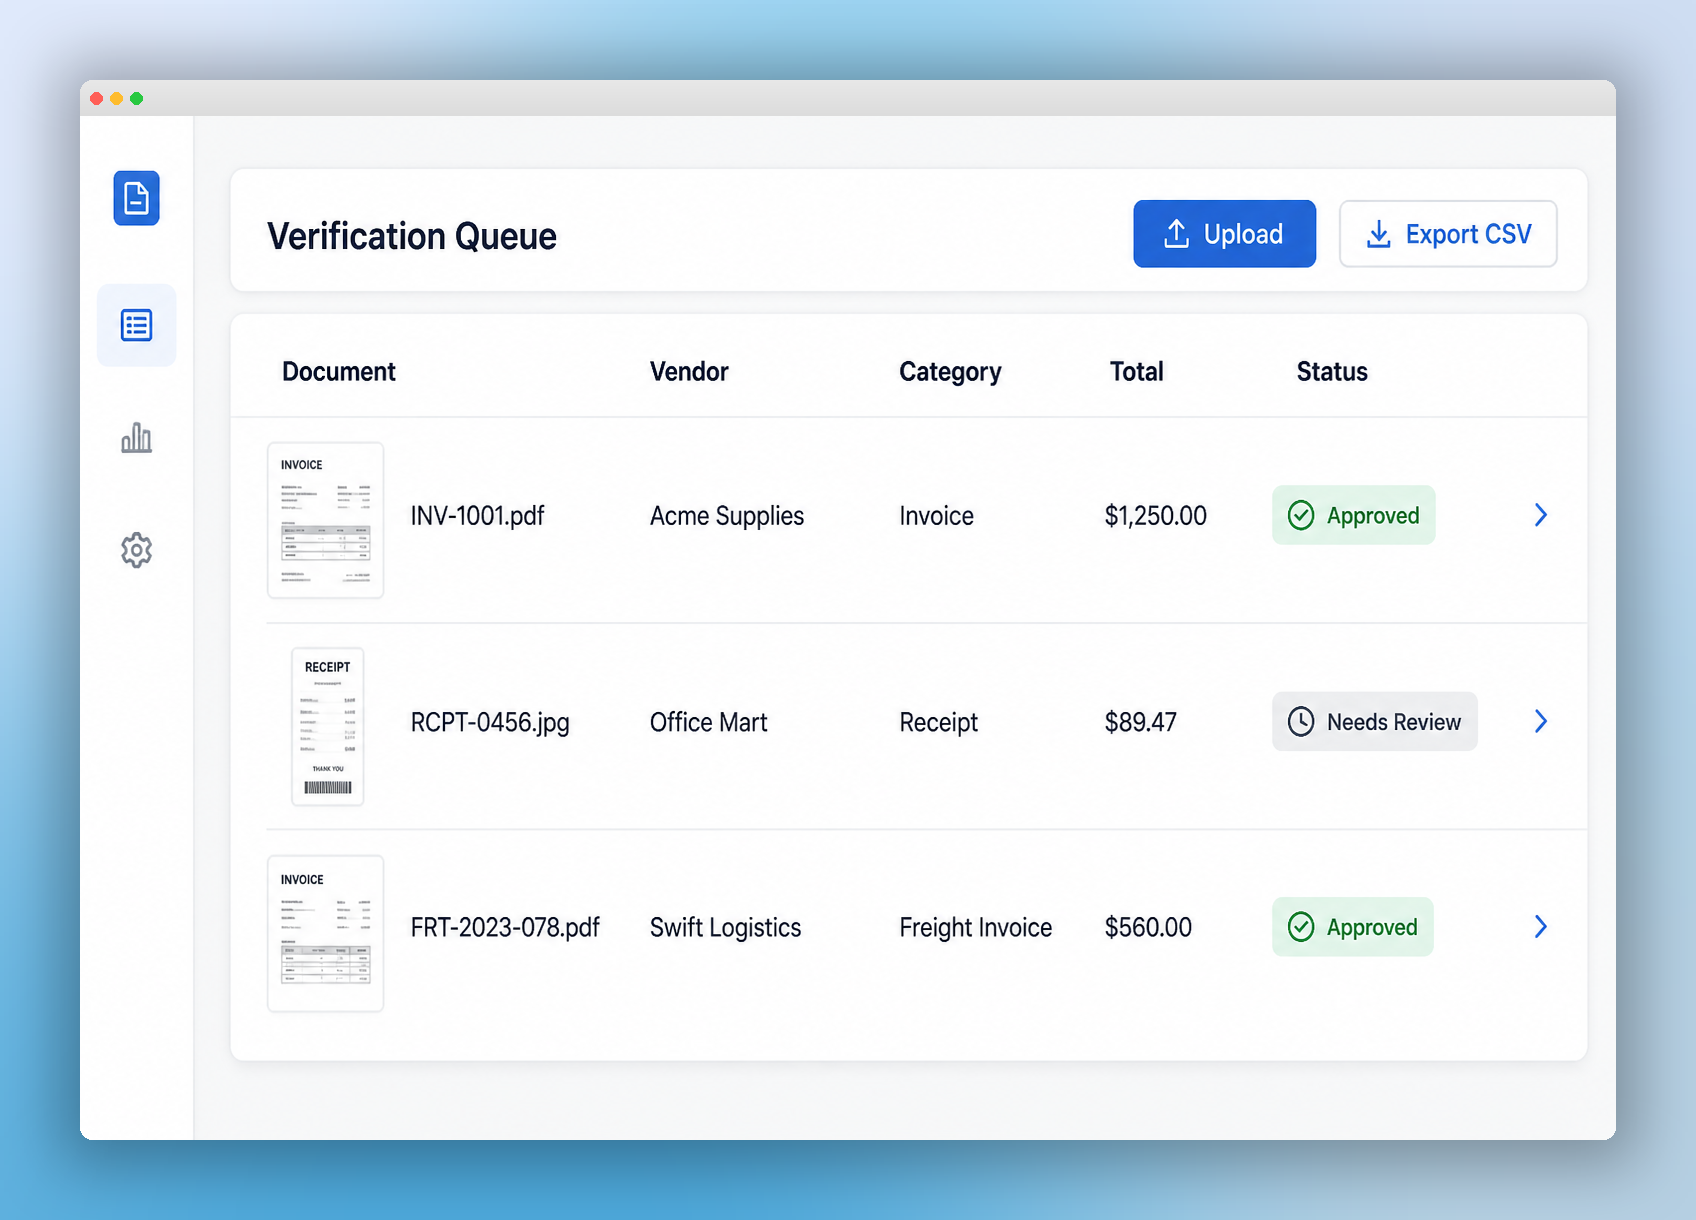Click the Status column header

click(1332, 372)
